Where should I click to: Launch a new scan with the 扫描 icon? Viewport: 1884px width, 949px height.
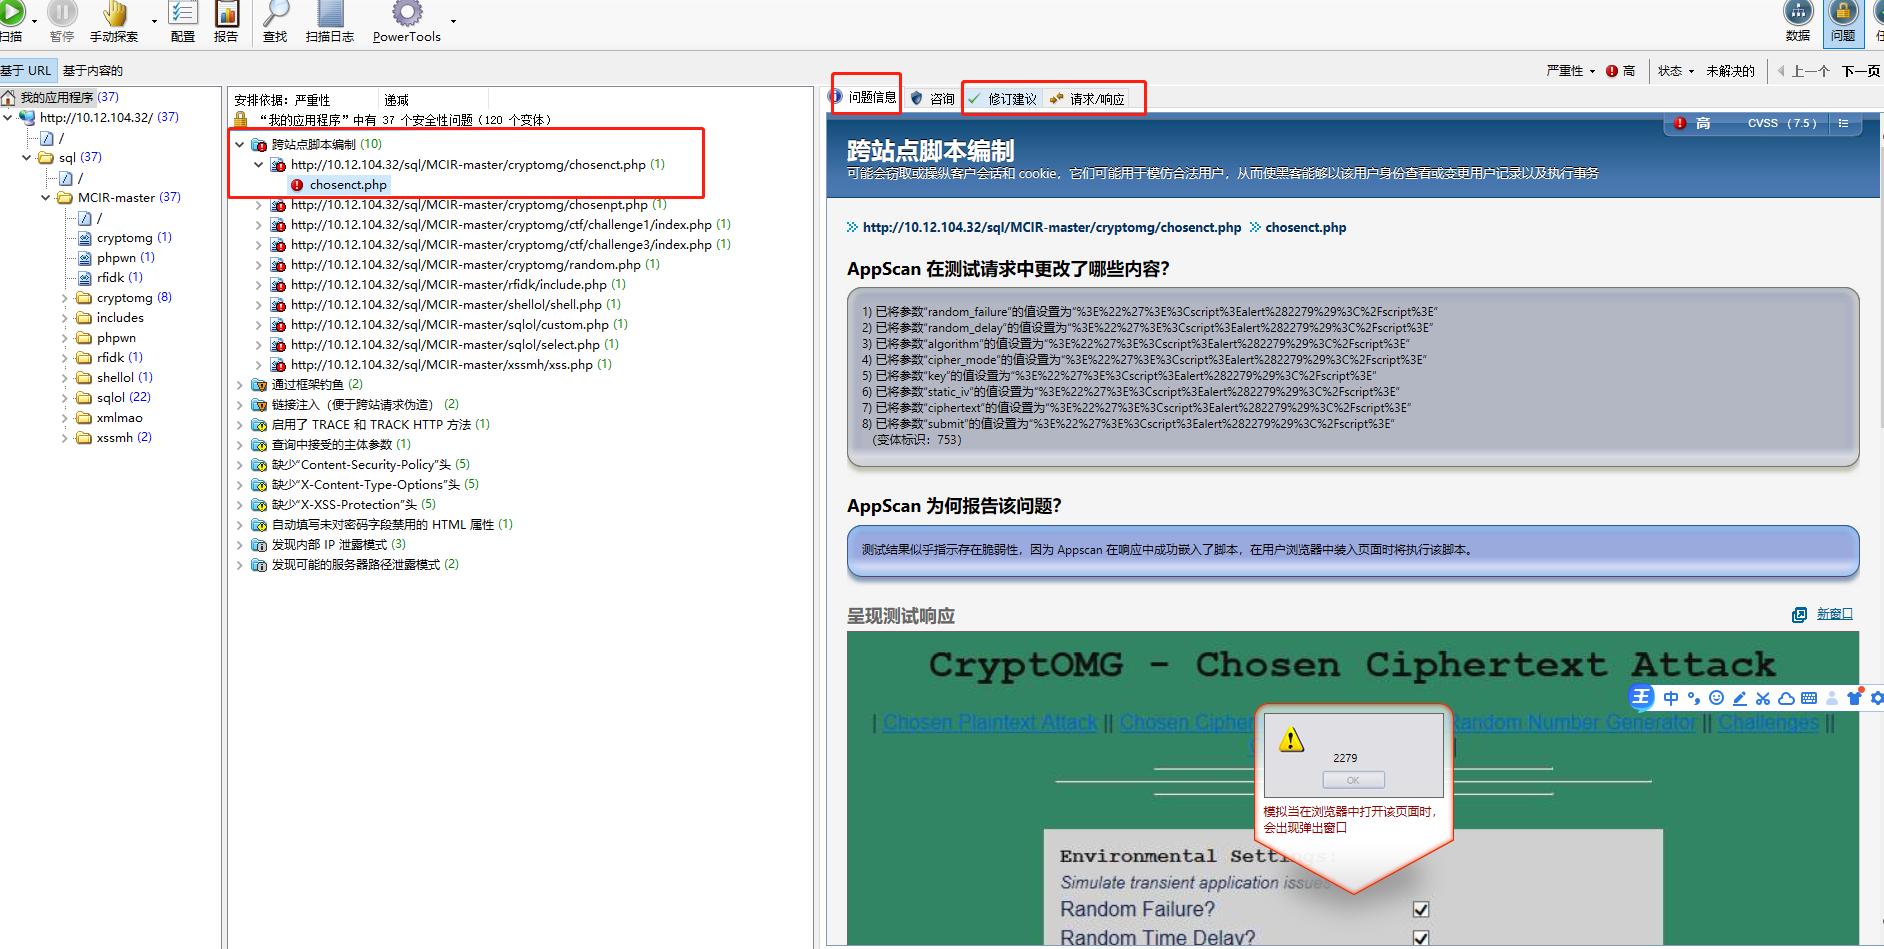tap(12, 14)
